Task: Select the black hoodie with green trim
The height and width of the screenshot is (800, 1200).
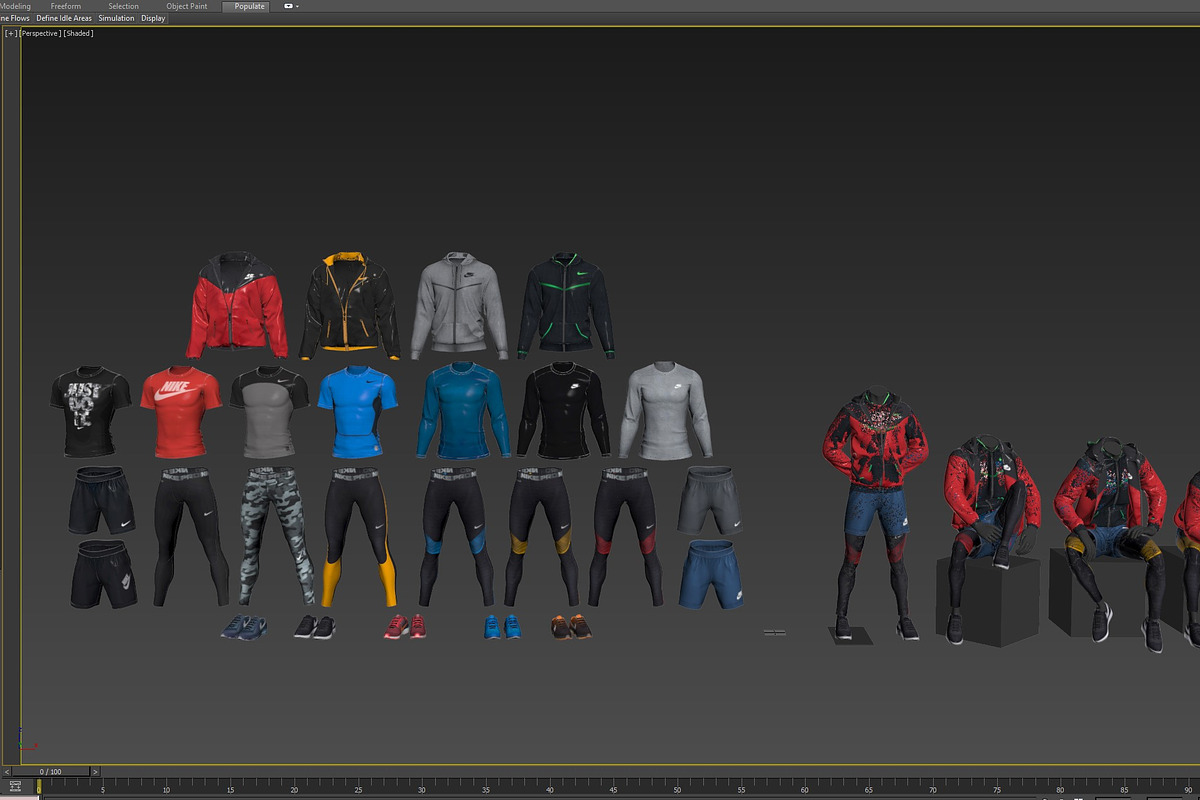Action: point(566,304)
